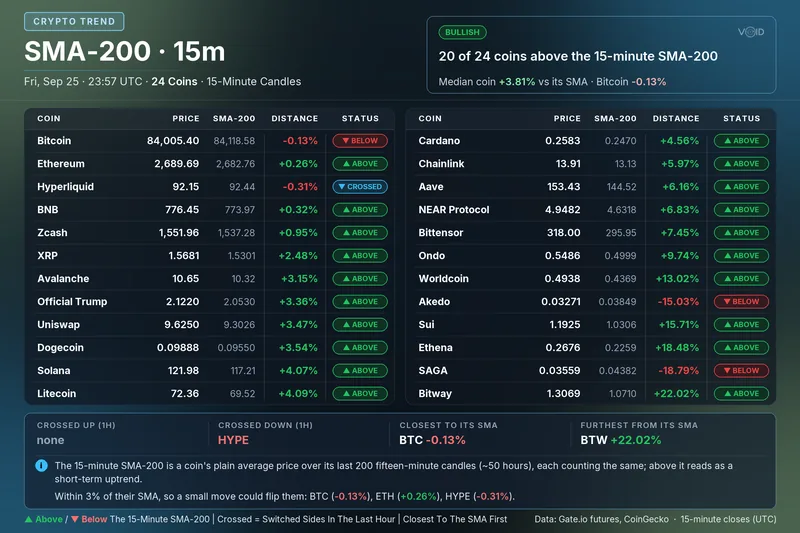Click Dogecoin's ABOVE status badge

[360, 347]
